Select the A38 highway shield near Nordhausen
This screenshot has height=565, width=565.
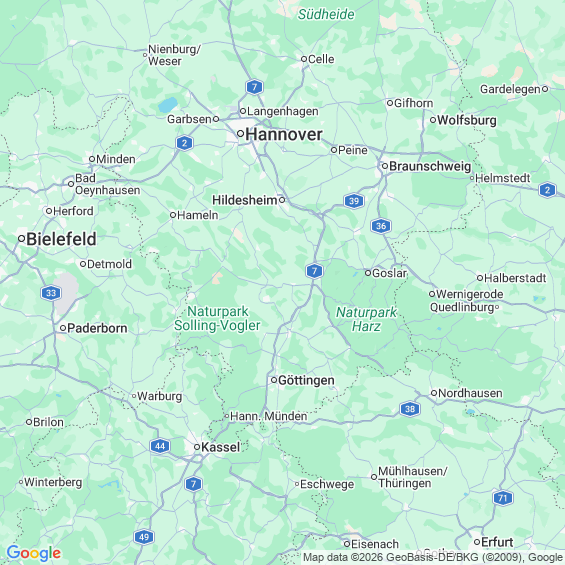point(410,409)
